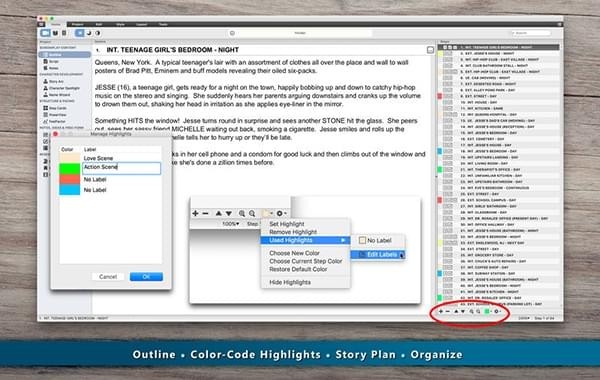Click the No Label text beside the red swatch
The image size is (600, 380).
click(x=95, y=179)
